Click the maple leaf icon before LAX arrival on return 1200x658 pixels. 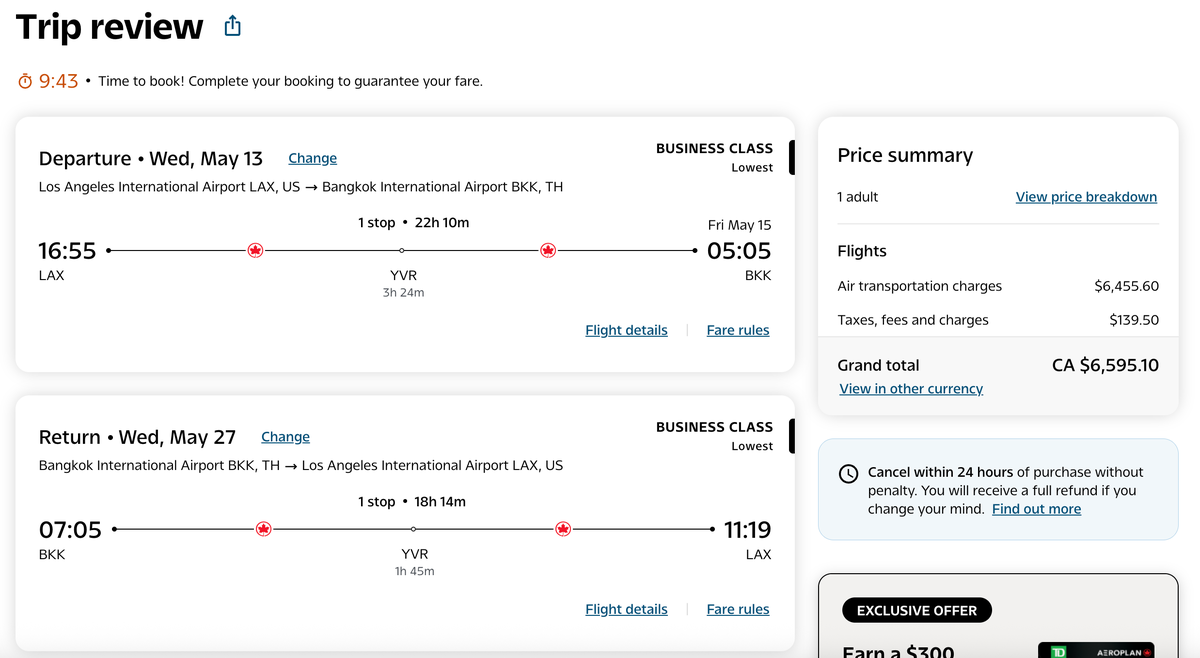tap(562, 529)
